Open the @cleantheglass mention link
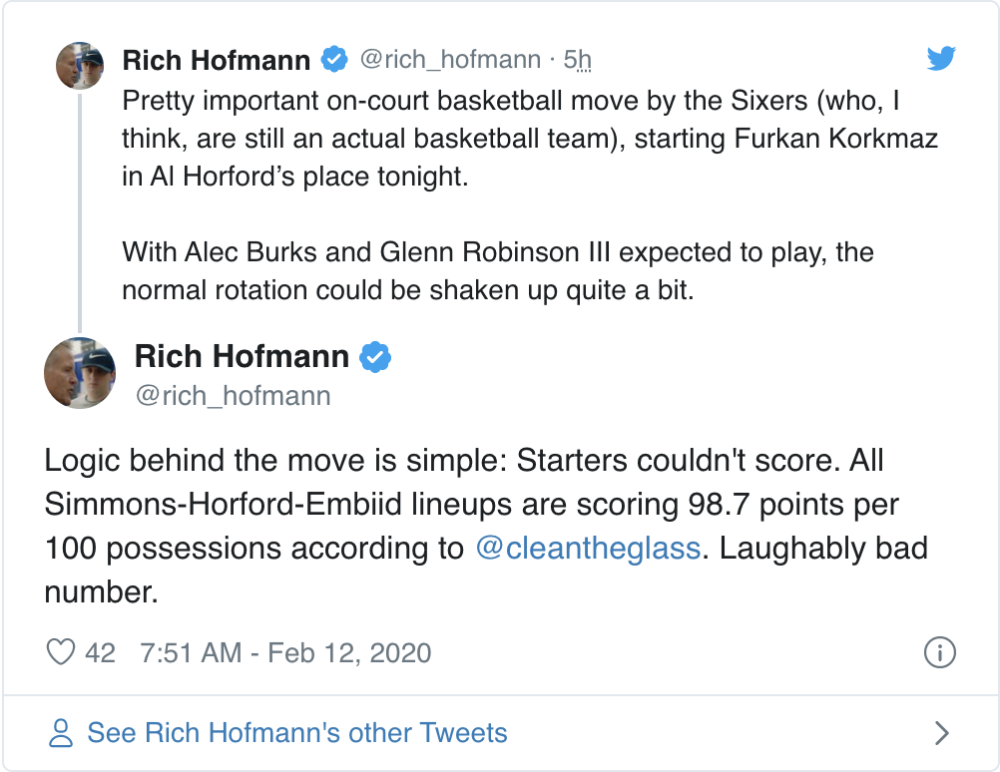1000x772 pixels. 588,548
